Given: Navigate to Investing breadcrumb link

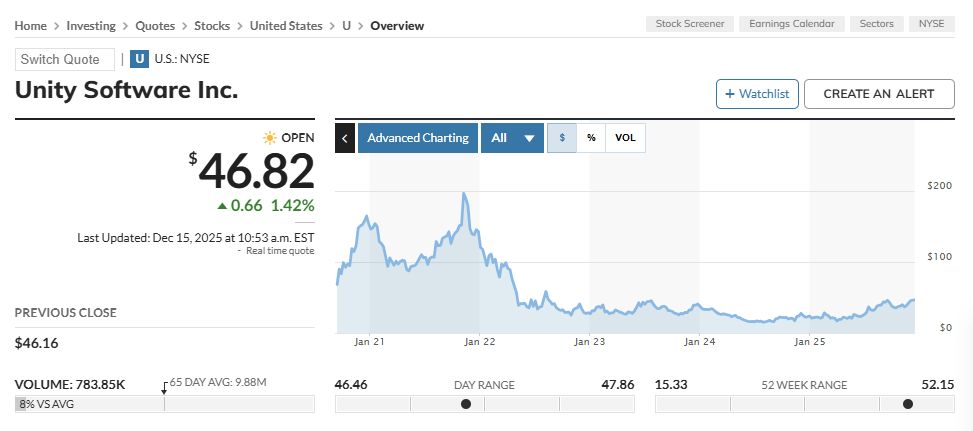Looking at the screenshot, I should (x=91, y=25).
